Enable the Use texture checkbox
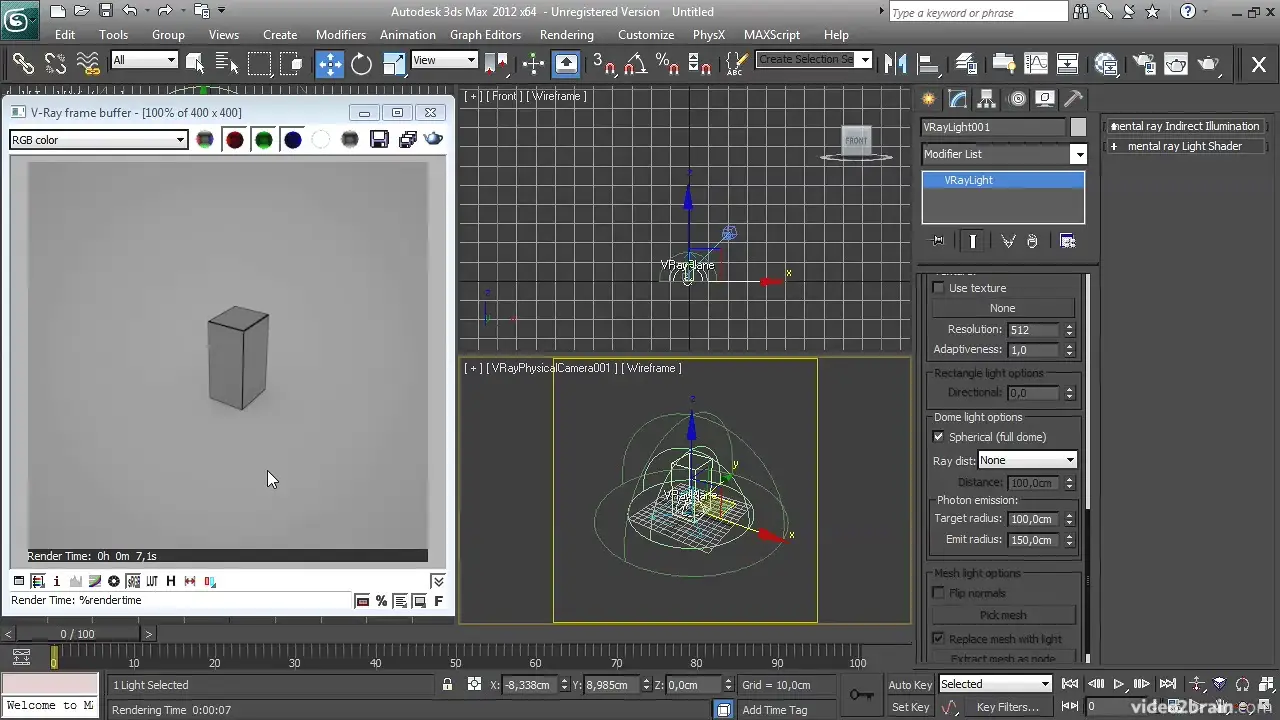1280x720 pixels. 938,288
